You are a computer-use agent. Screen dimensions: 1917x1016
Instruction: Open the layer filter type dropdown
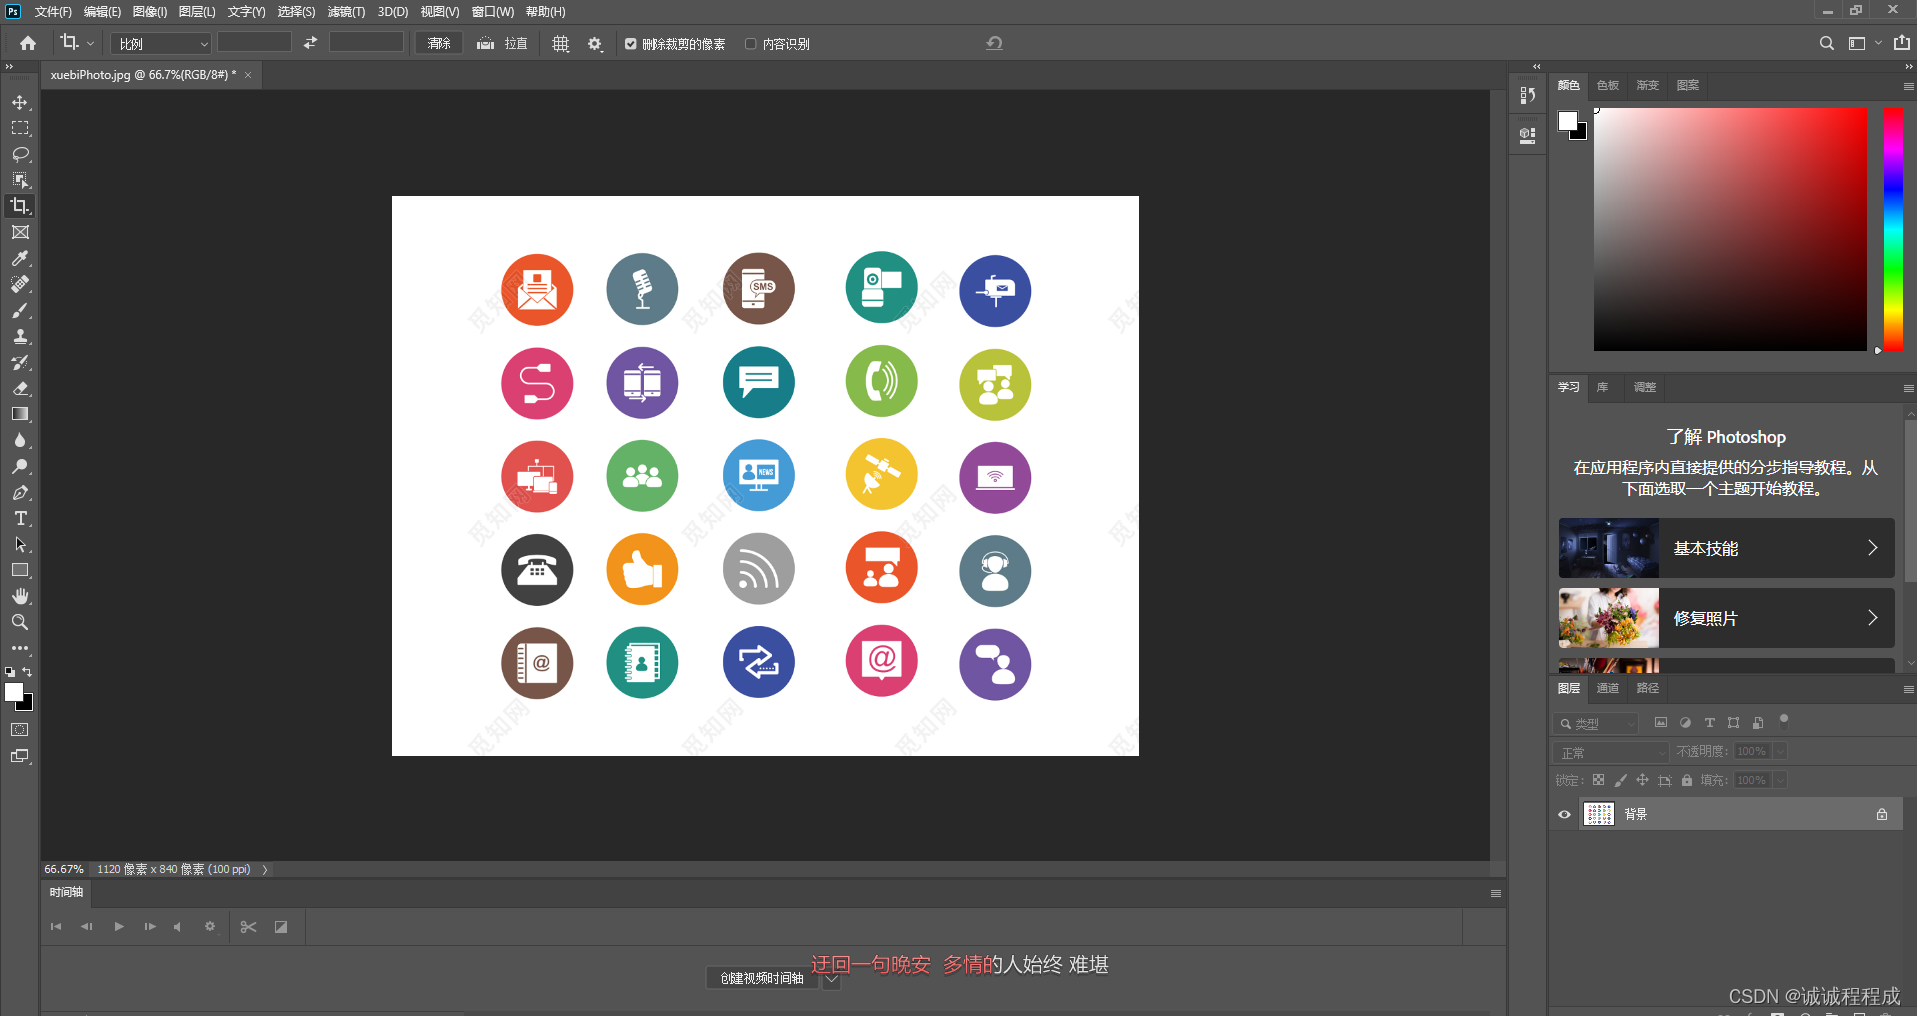[x=1597, y=723]
